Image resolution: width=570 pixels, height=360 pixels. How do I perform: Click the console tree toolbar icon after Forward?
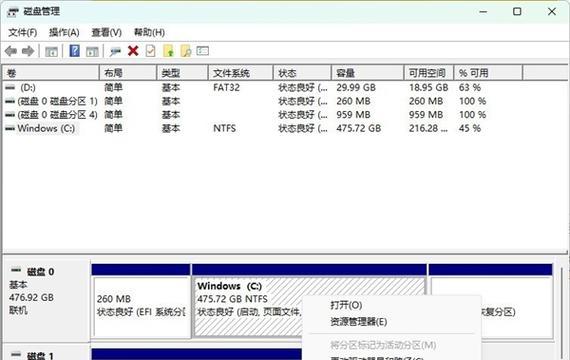pyautogui.click(x=51, y=52)
